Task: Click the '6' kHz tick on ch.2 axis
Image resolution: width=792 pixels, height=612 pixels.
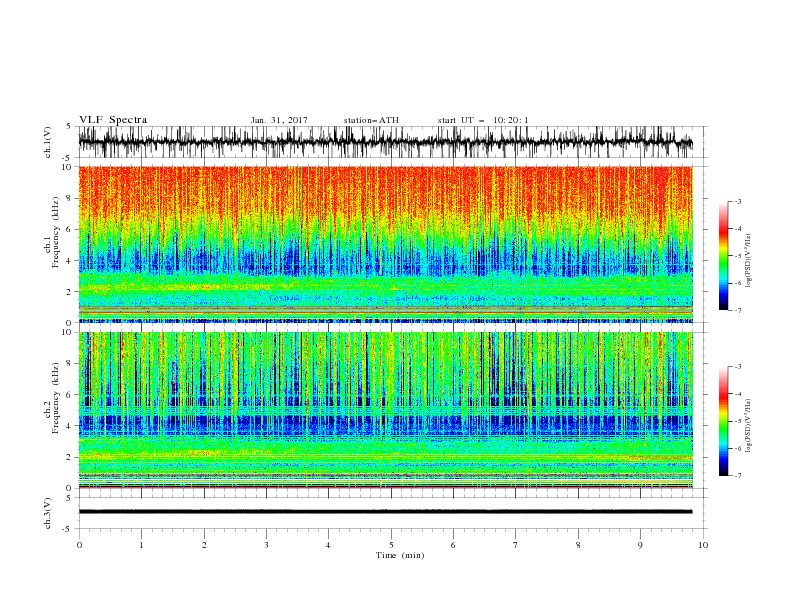Action: (70, 395)
